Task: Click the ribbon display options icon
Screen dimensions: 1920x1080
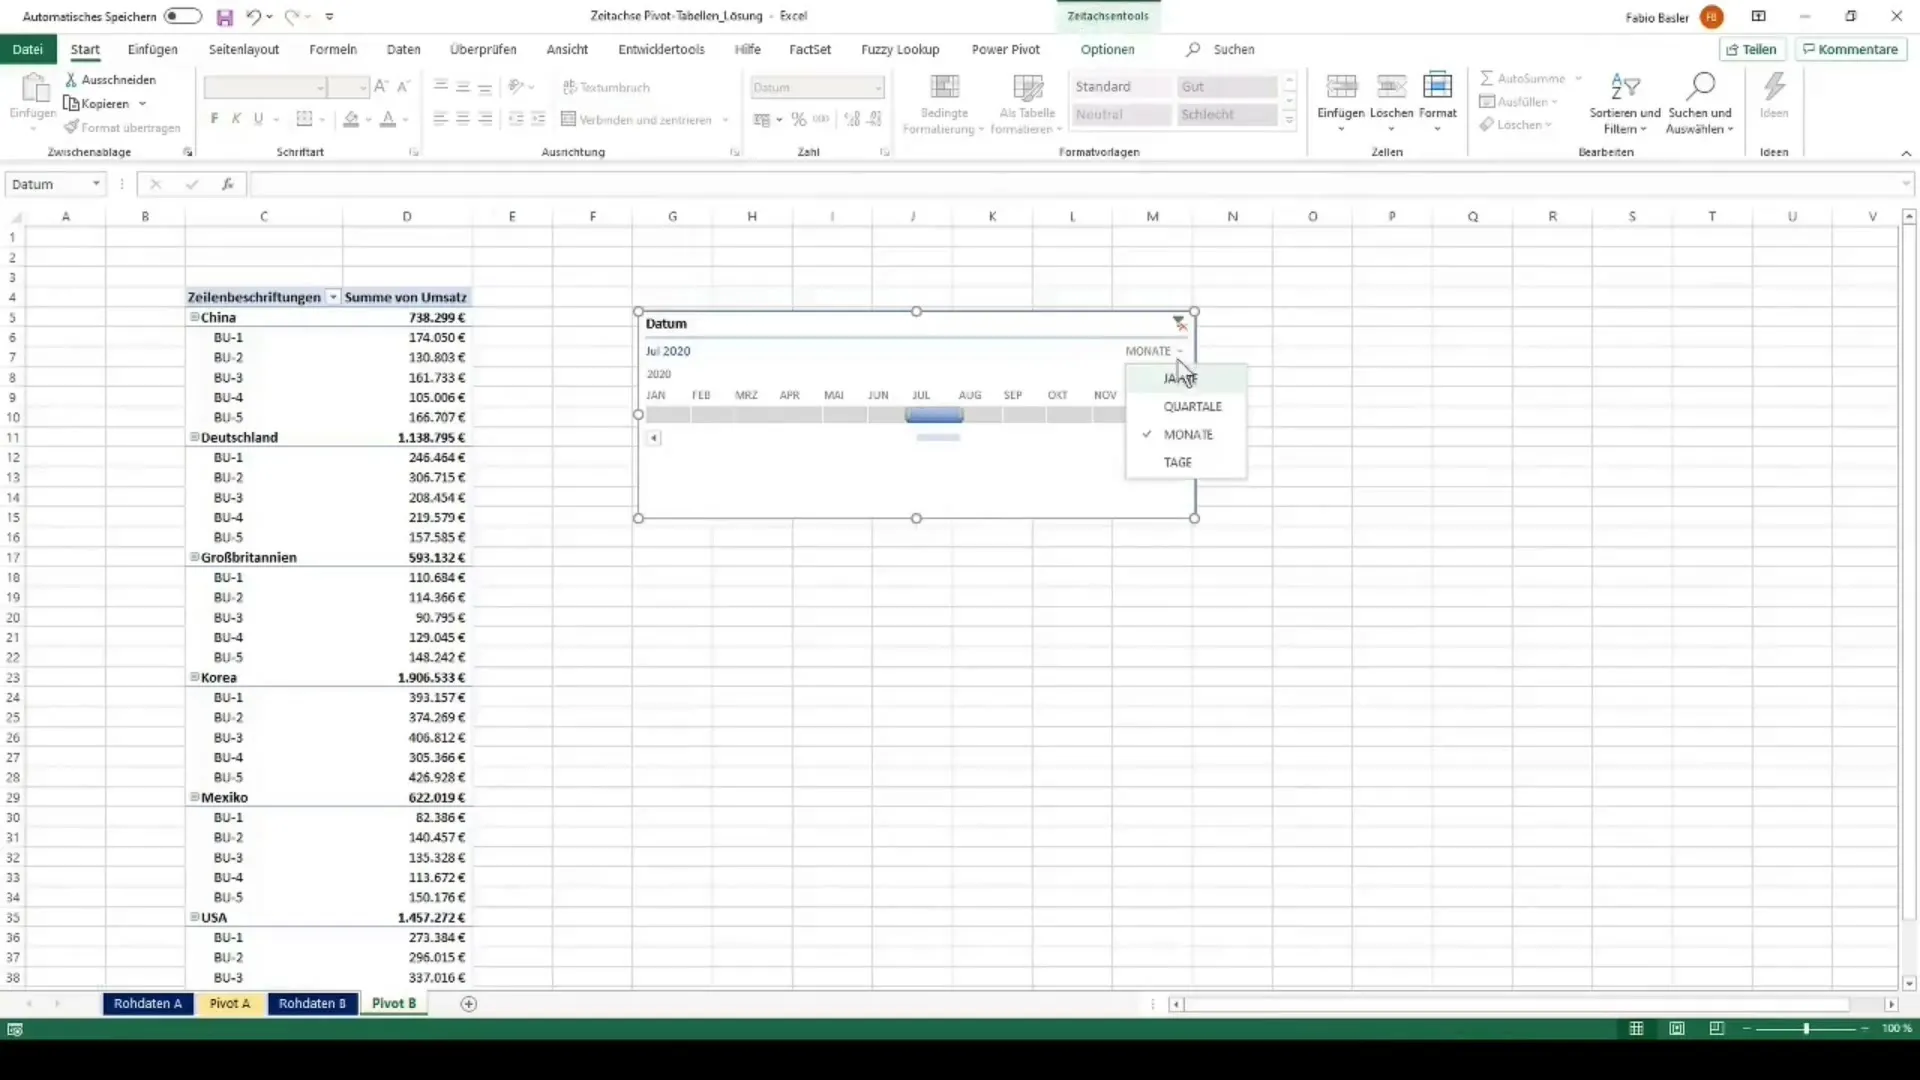Action: coord(1758,16)
